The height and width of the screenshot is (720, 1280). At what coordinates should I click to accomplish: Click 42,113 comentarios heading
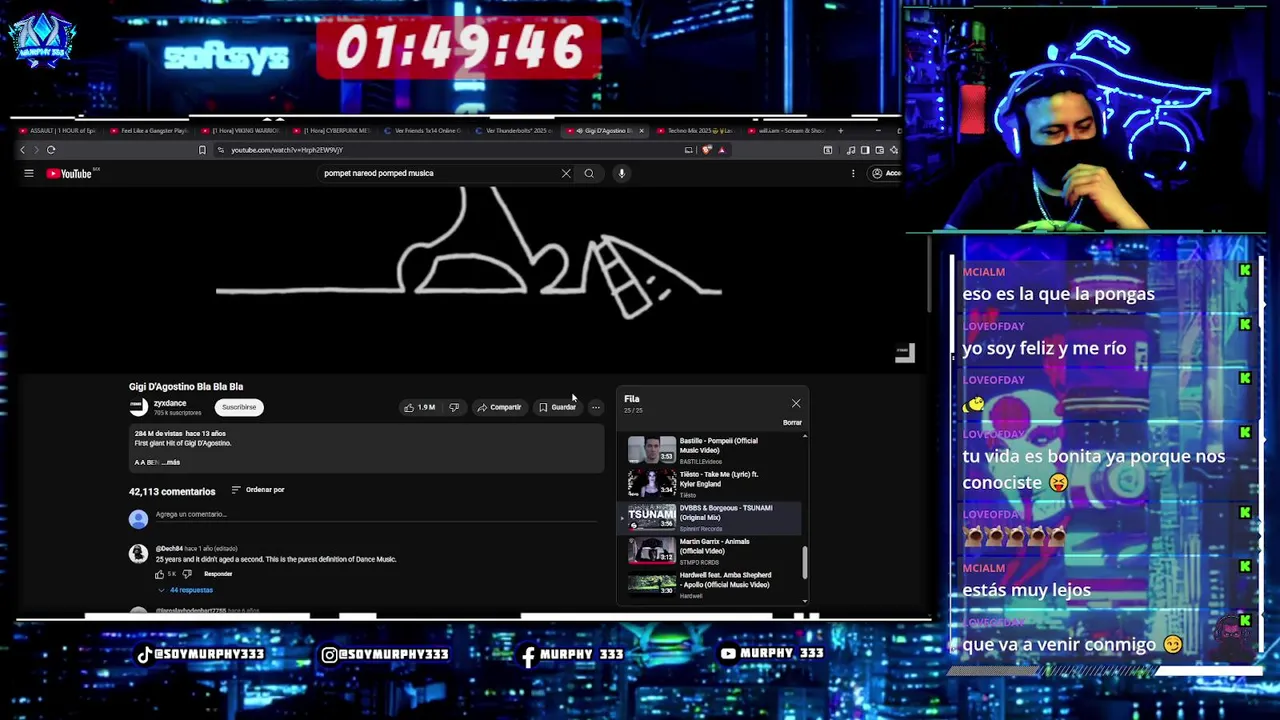tap(172, 492)
